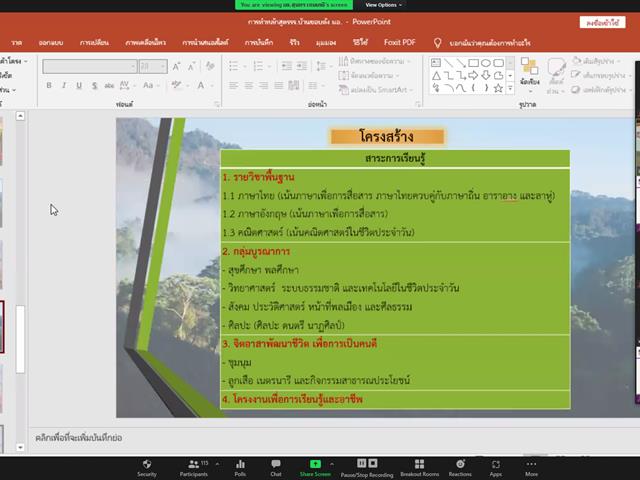Toggle text shadow S button
The height and width of the screenshot is (480, 640).
94,85
